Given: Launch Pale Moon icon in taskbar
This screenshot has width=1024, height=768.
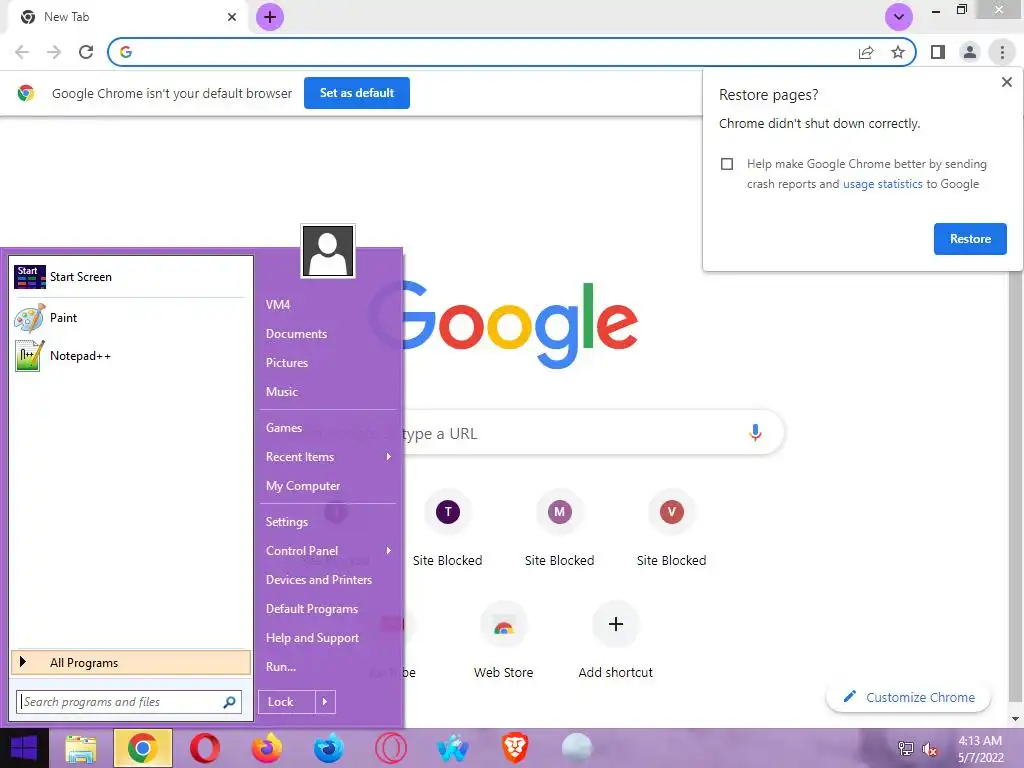Looking at the screenshot, I should [577, 748].
